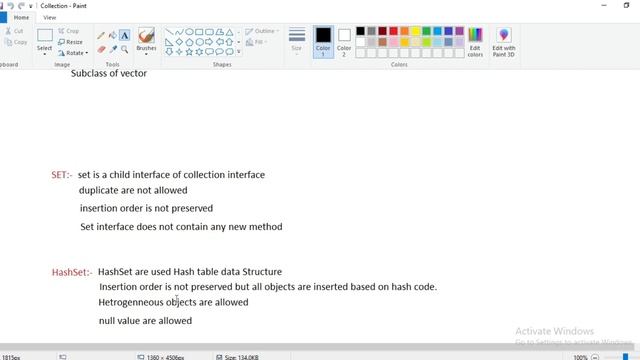
Task: Choose the Five-point star shape
Action: click(x=189, y=52)
